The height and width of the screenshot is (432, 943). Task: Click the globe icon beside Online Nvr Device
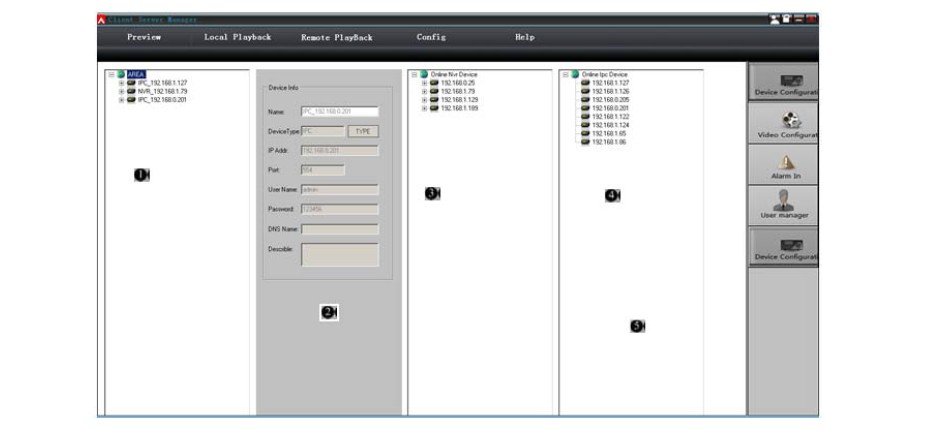(425, 74)
